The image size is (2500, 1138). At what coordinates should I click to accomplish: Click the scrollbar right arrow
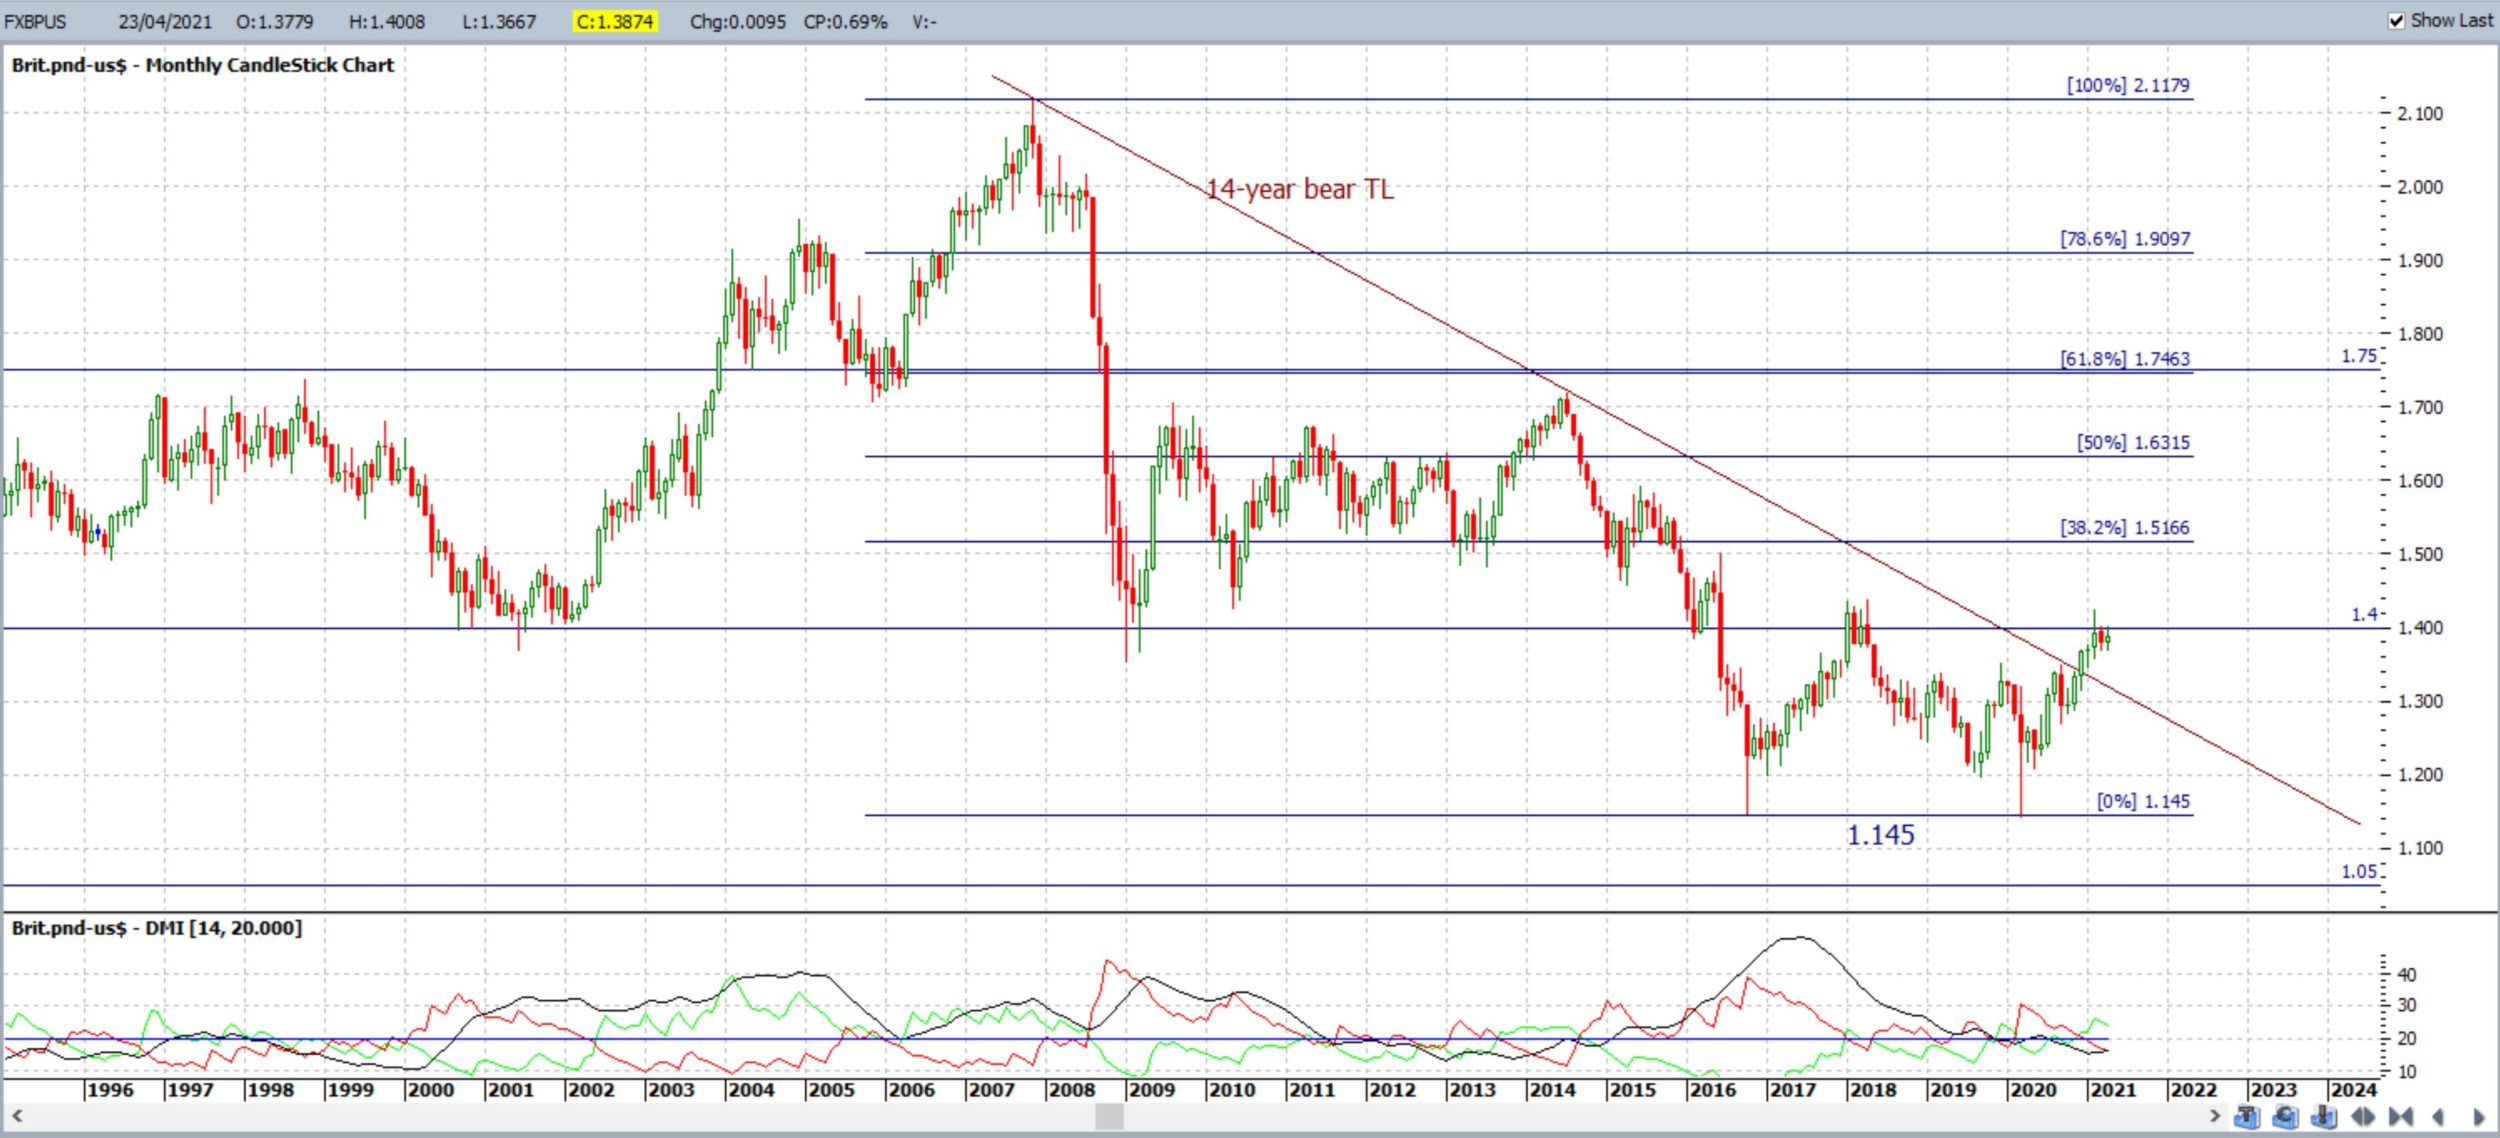coord(2215,1116)
